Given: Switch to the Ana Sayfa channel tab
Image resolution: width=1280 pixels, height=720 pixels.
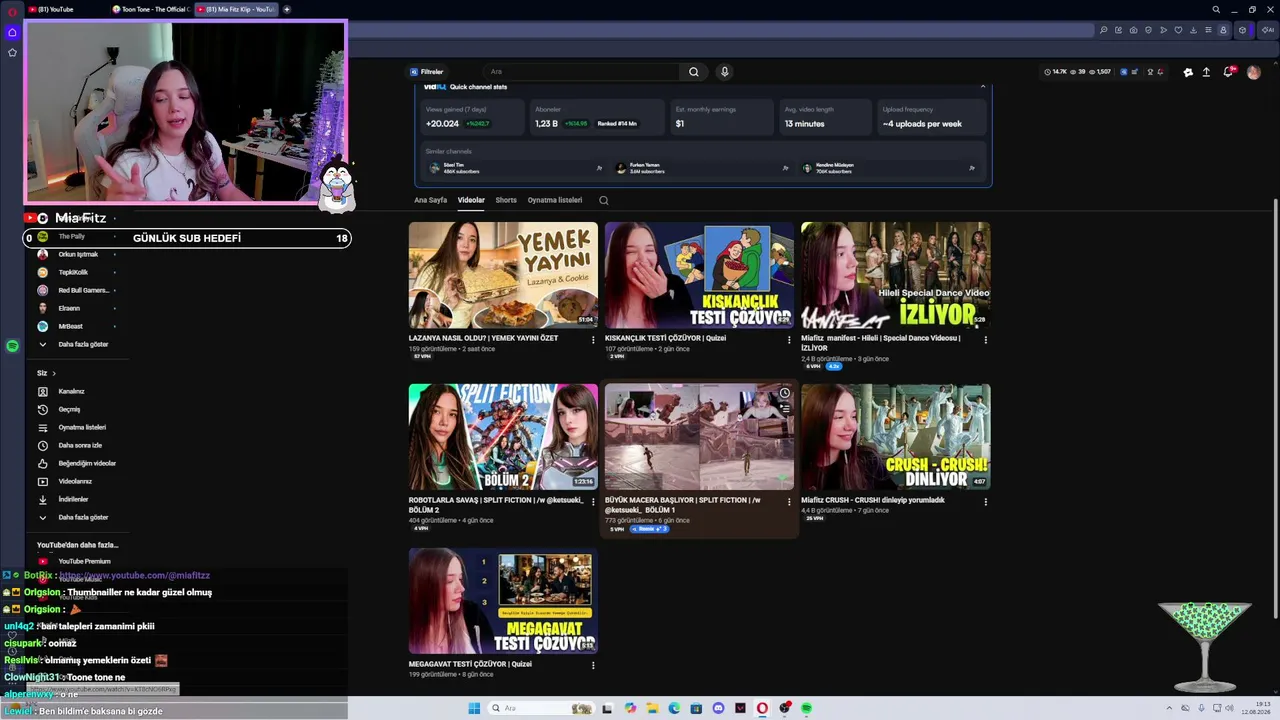Looking at the screenshot, I should coord(431,200).
